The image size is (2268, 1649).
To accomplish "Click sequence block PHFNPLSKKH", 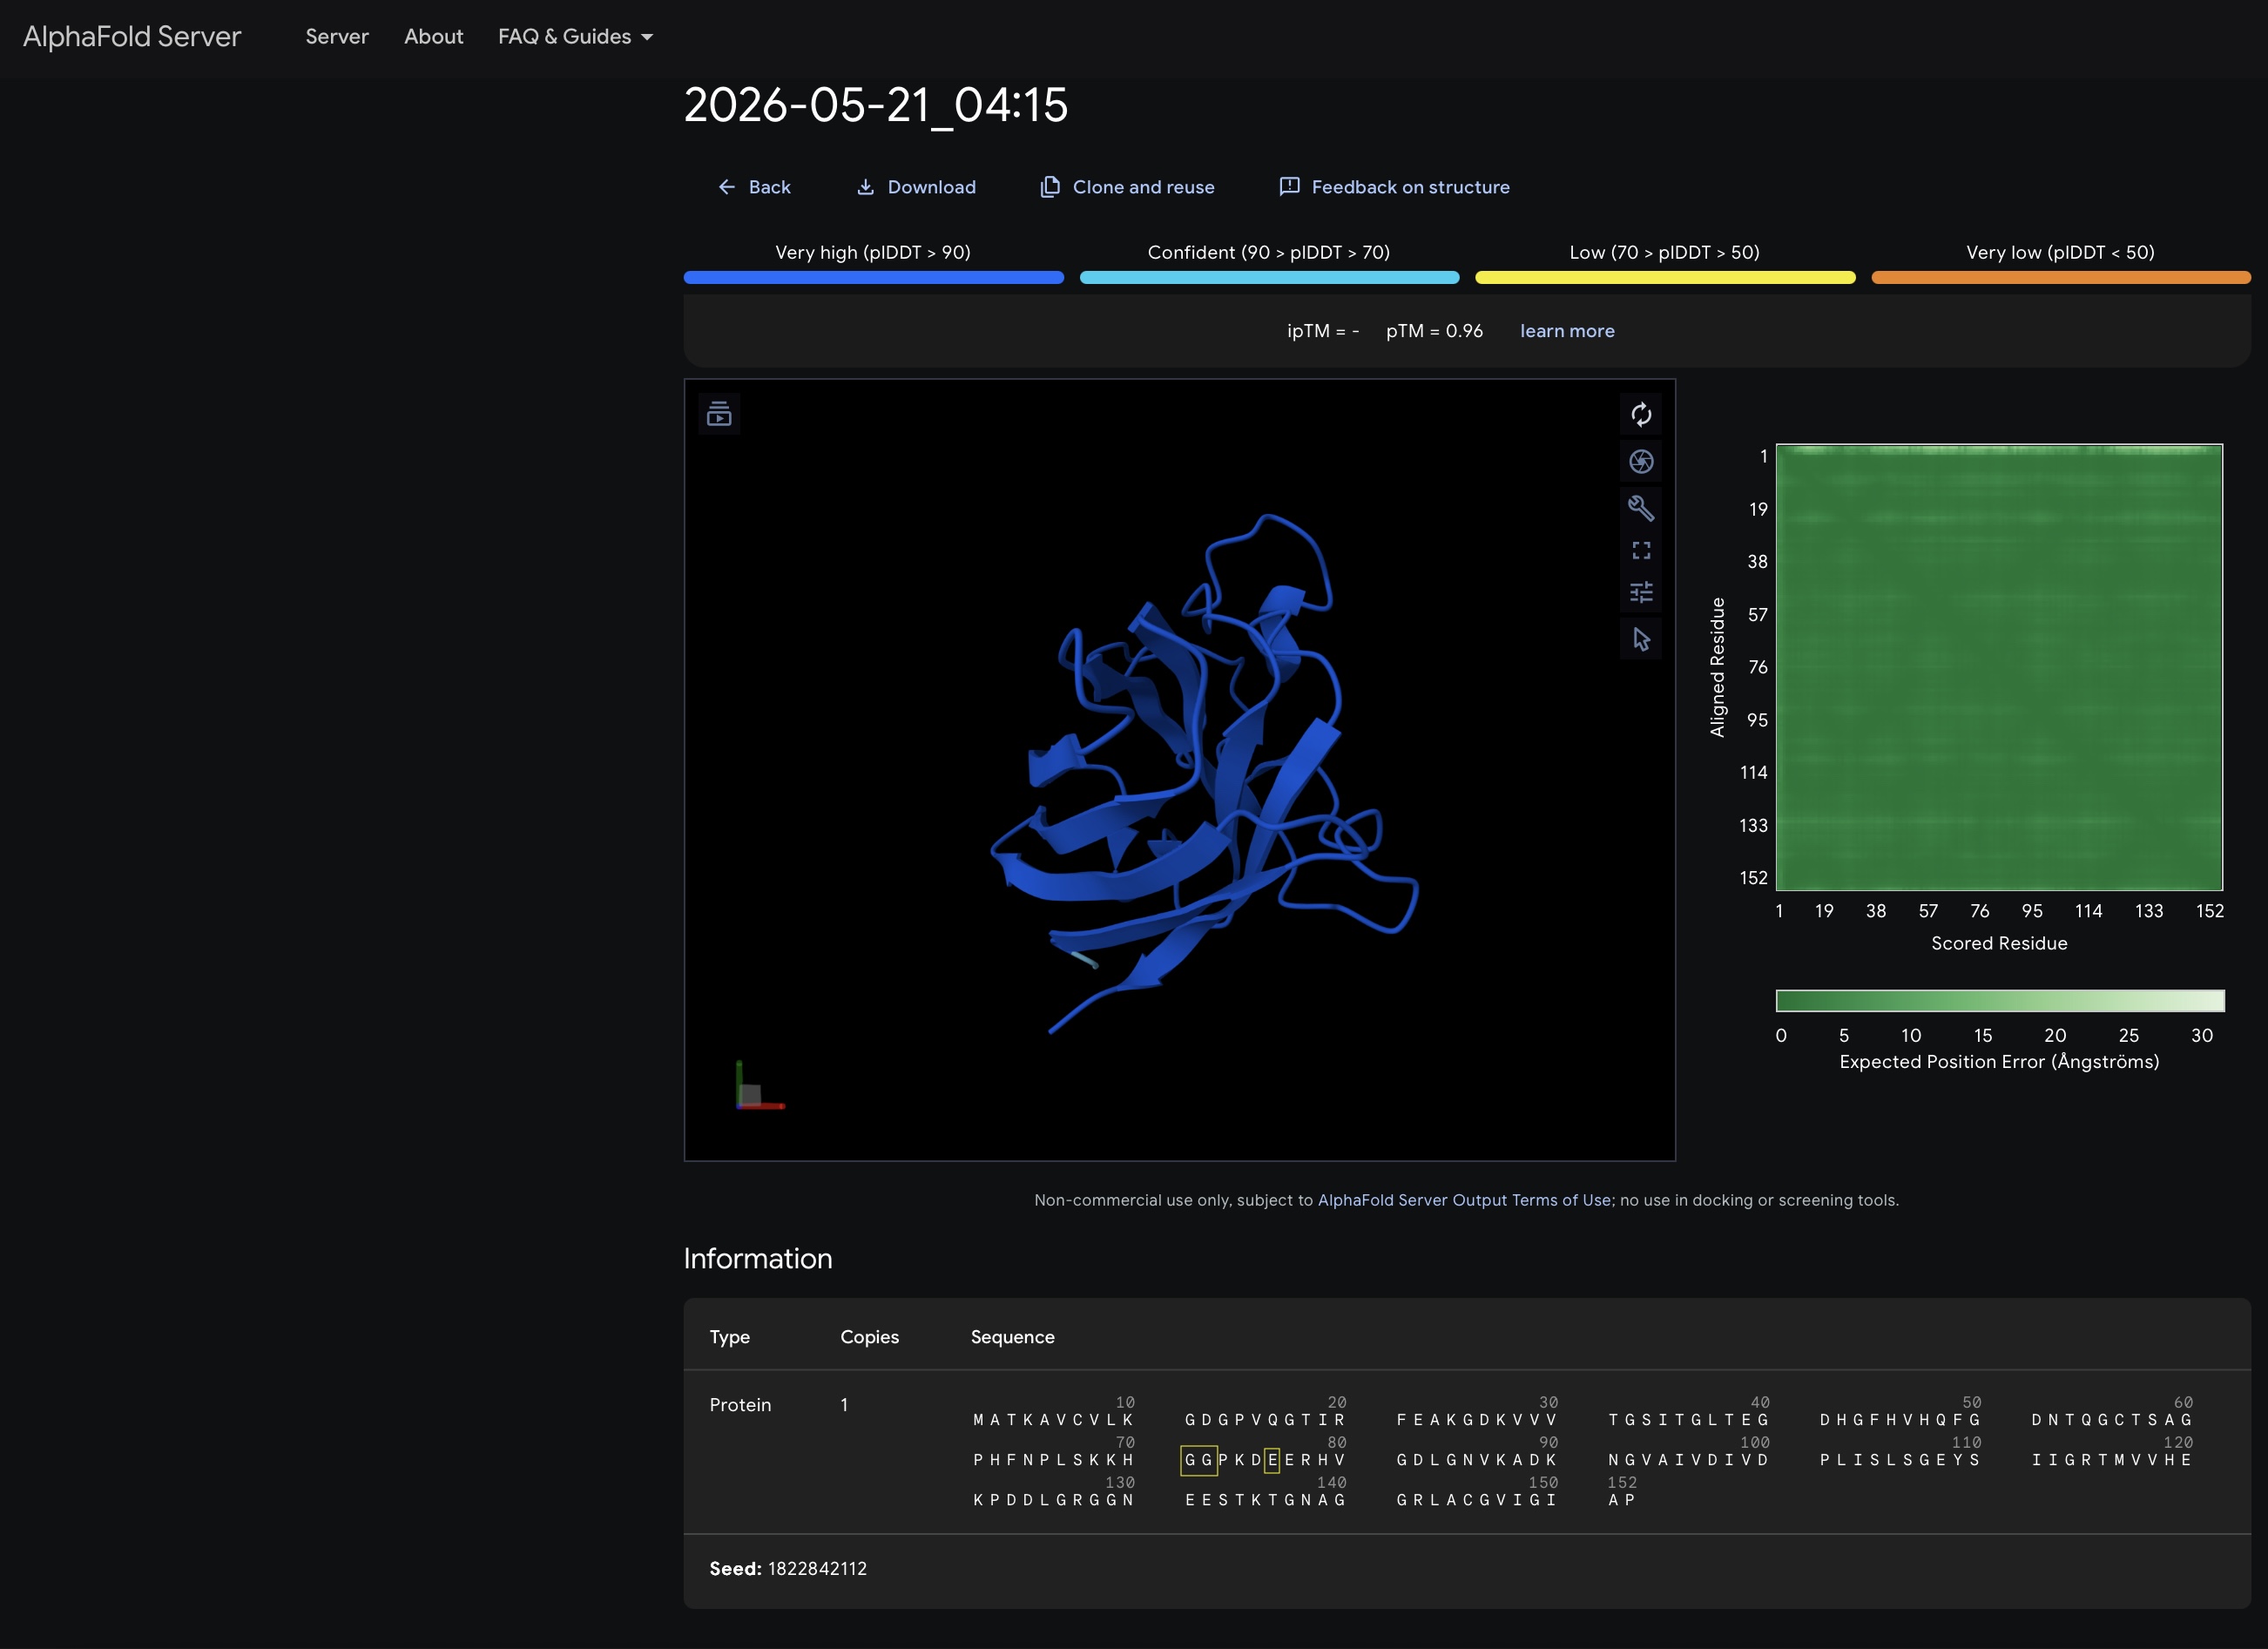I will (x=1053, y=1460).
